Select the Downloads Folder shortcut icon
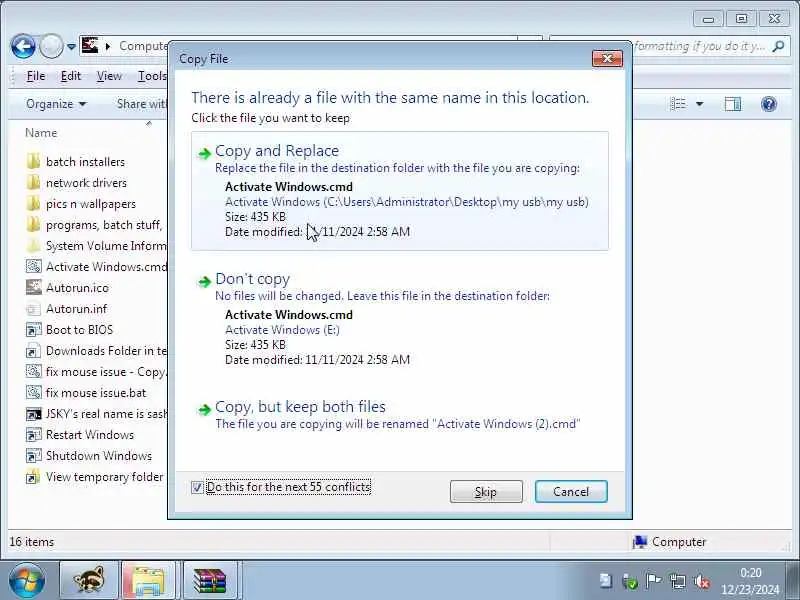This screenshot has height=600, width=800. click(x=33, y=351)
